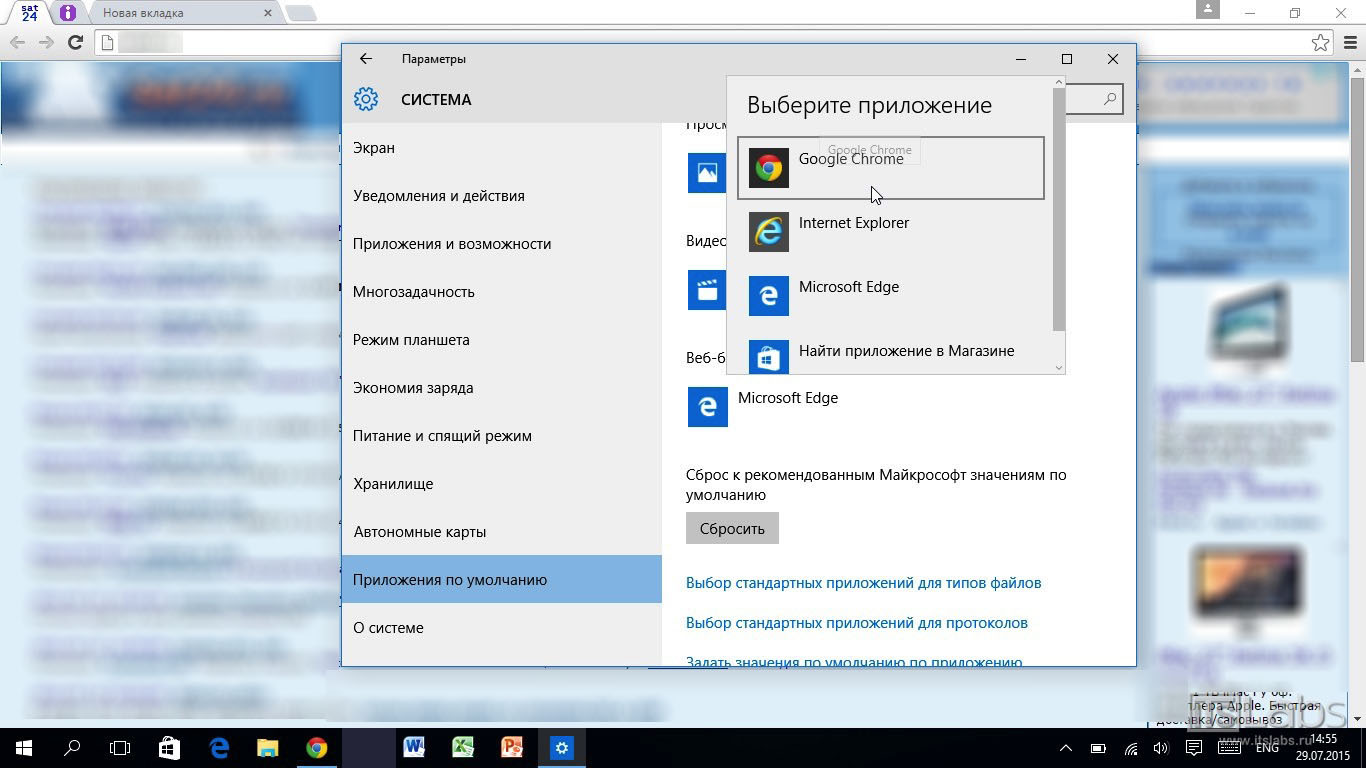1366x768 pixels.
Task: Switch ENG input language indicator
Action: pyautogui.click(x=1266, y=748)
